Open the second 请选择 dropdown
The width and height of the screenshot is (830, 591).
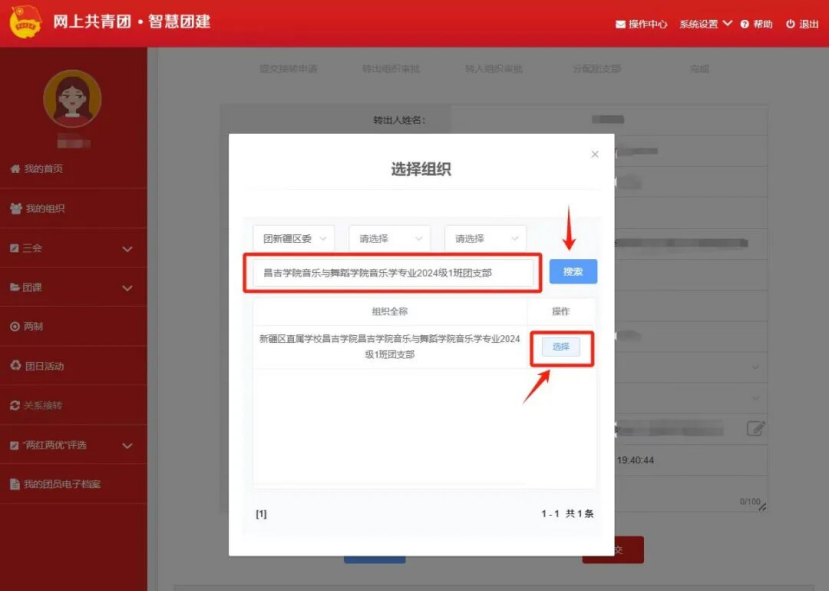click(x=389, y=239)
